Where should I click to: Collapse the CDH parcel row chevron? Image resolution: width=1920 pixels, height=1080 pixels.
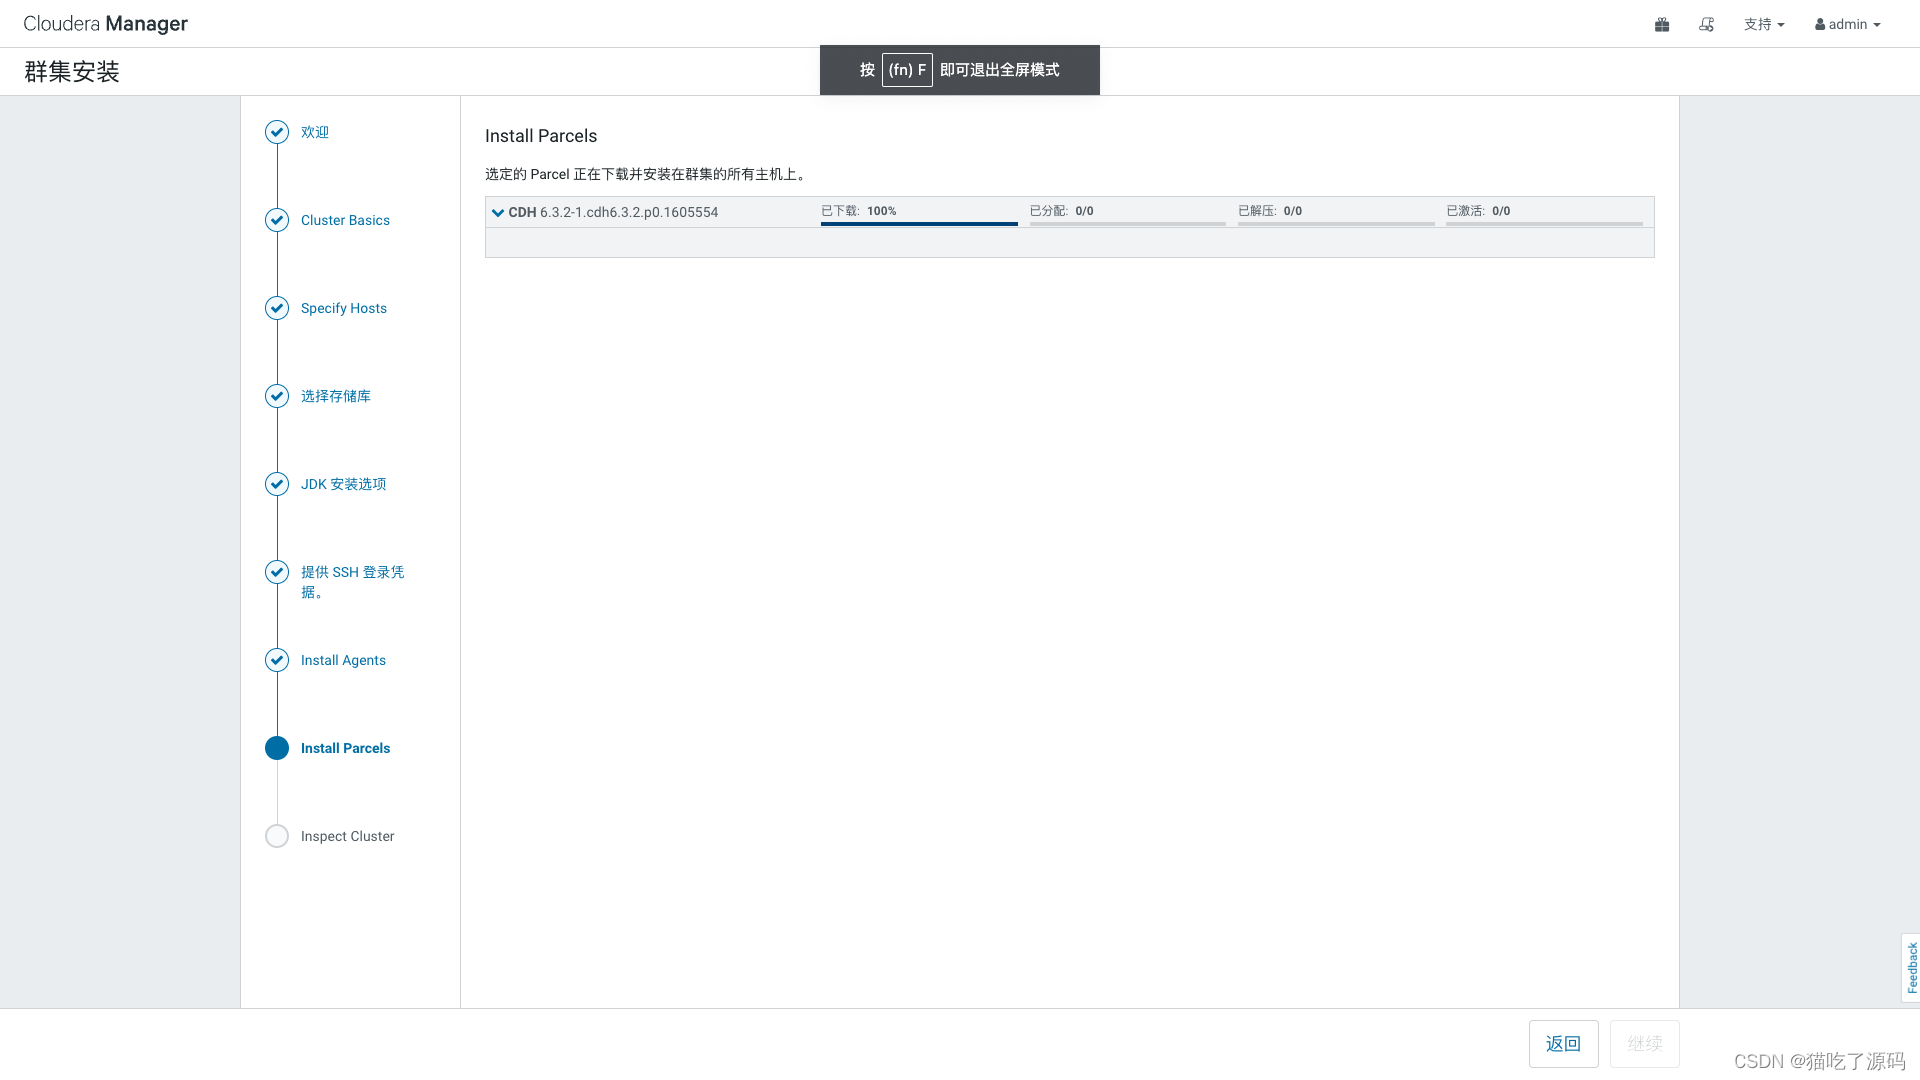point(498,212)
